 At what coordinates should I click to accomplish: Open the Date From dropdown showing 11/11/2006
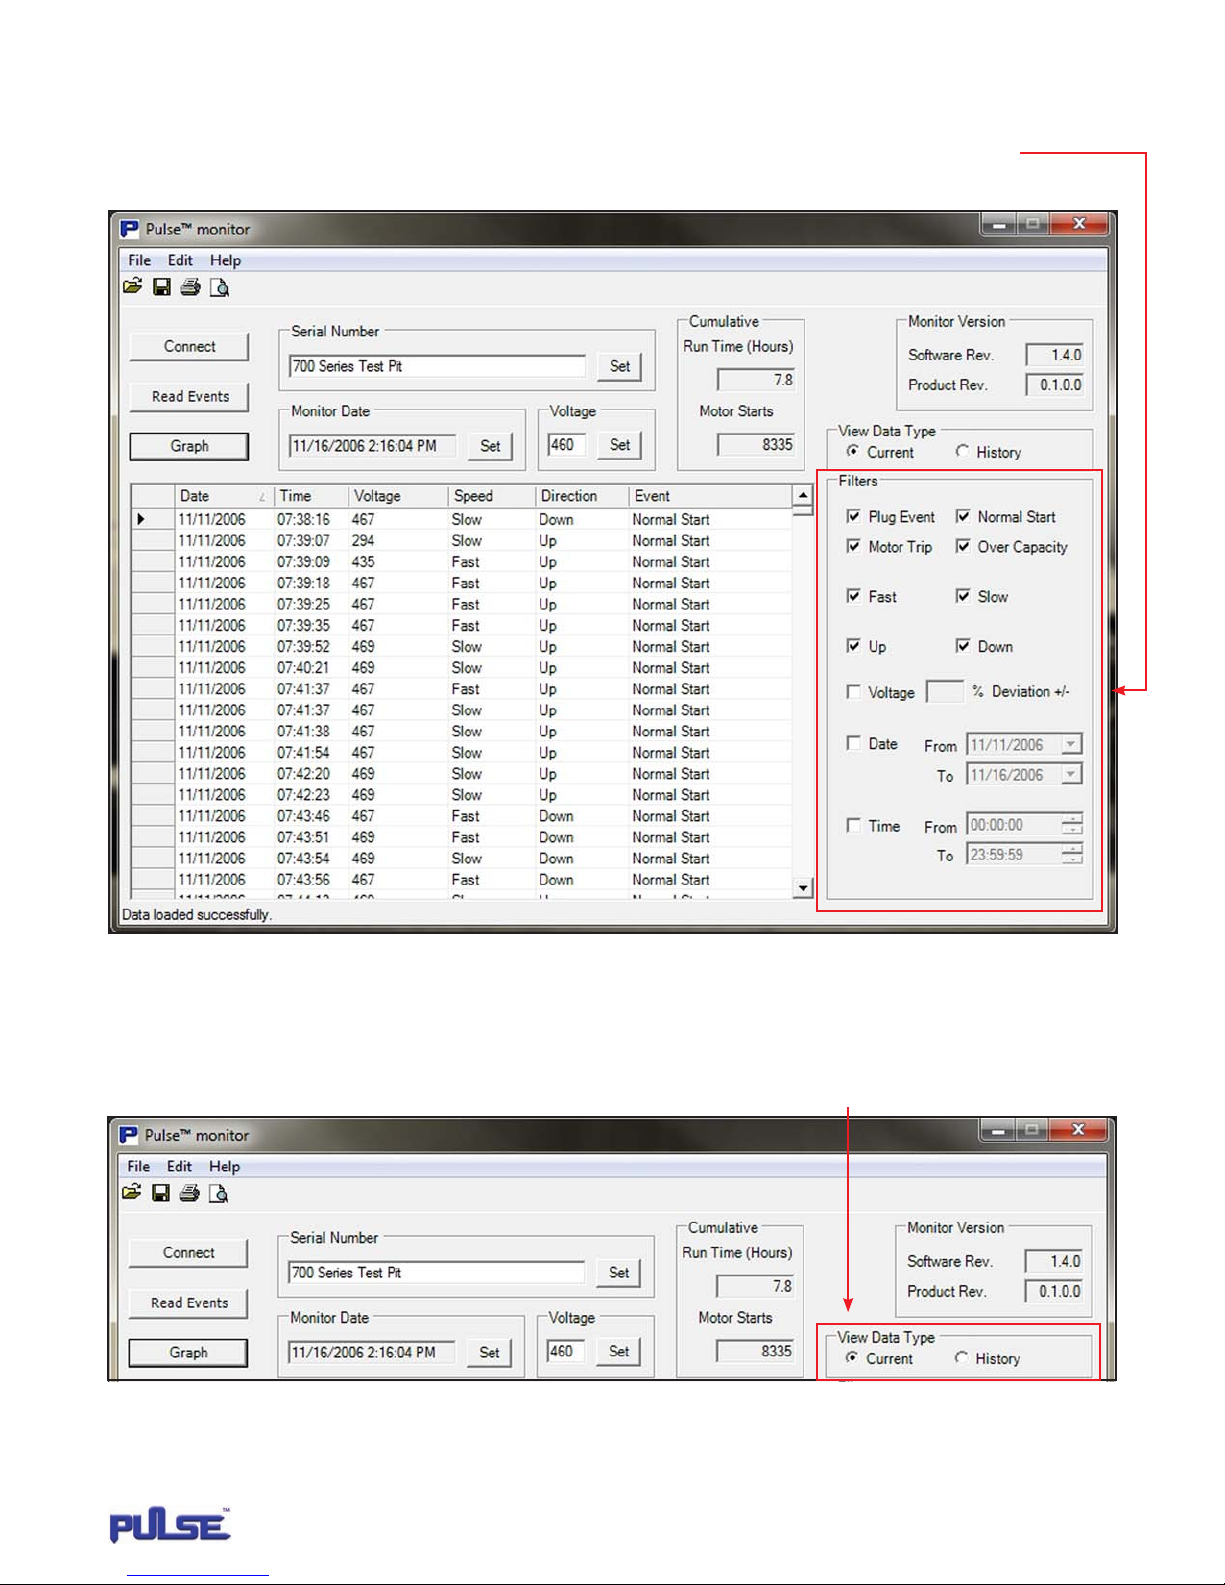tap(1071, 745)
